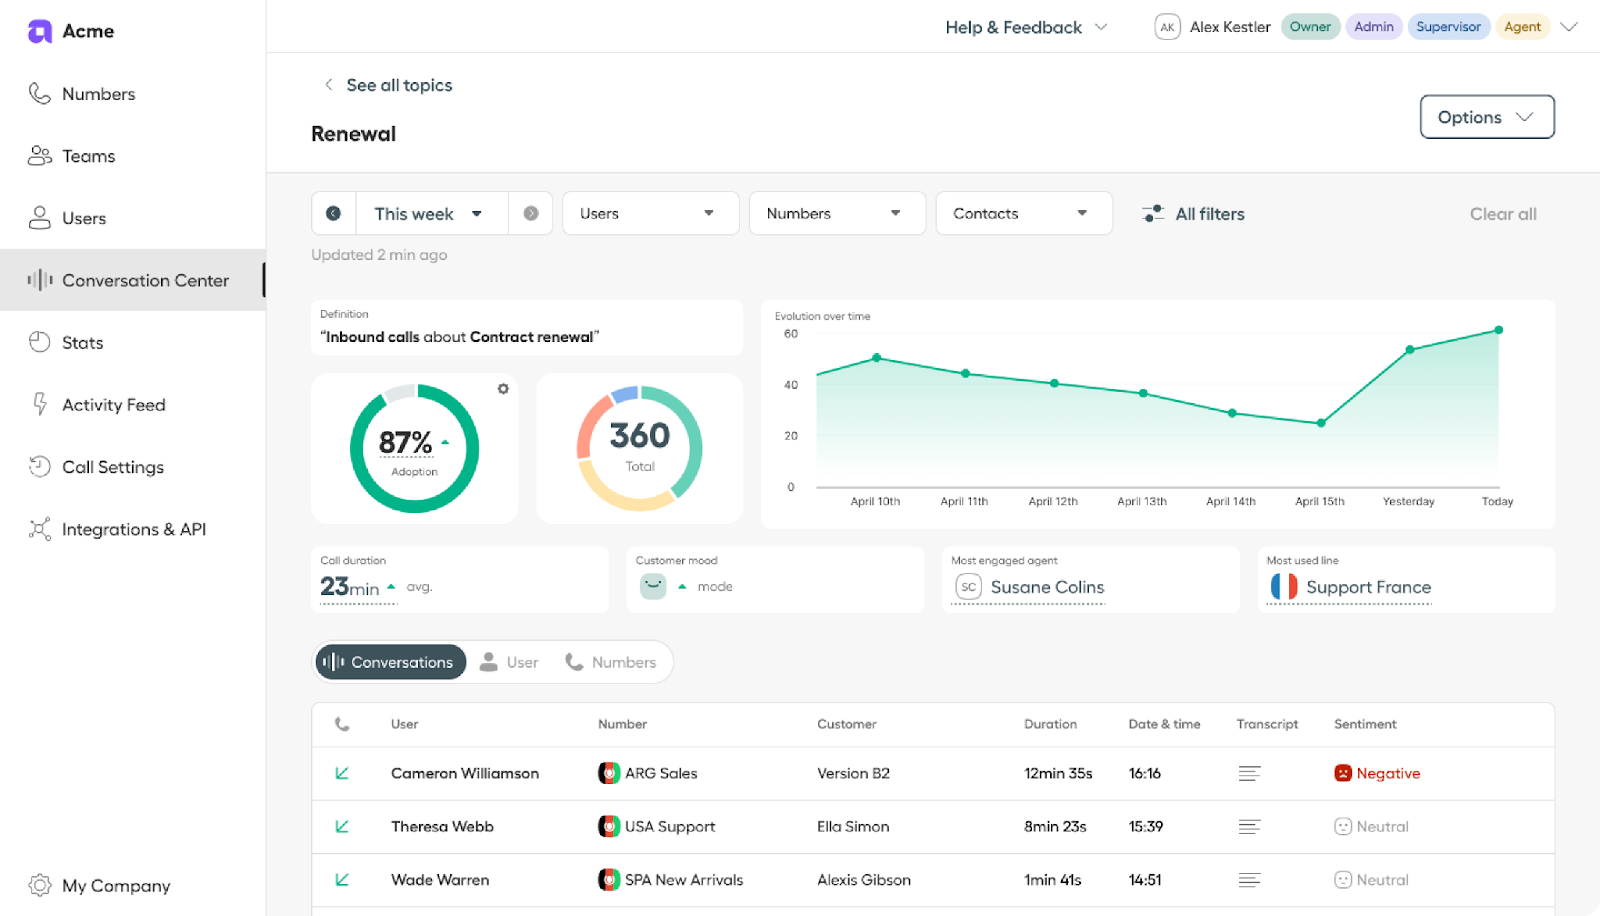The width and height of the screenshot is (1600, 916).
Task: Open the adoption chart settings gear
Action: (503, 388)
